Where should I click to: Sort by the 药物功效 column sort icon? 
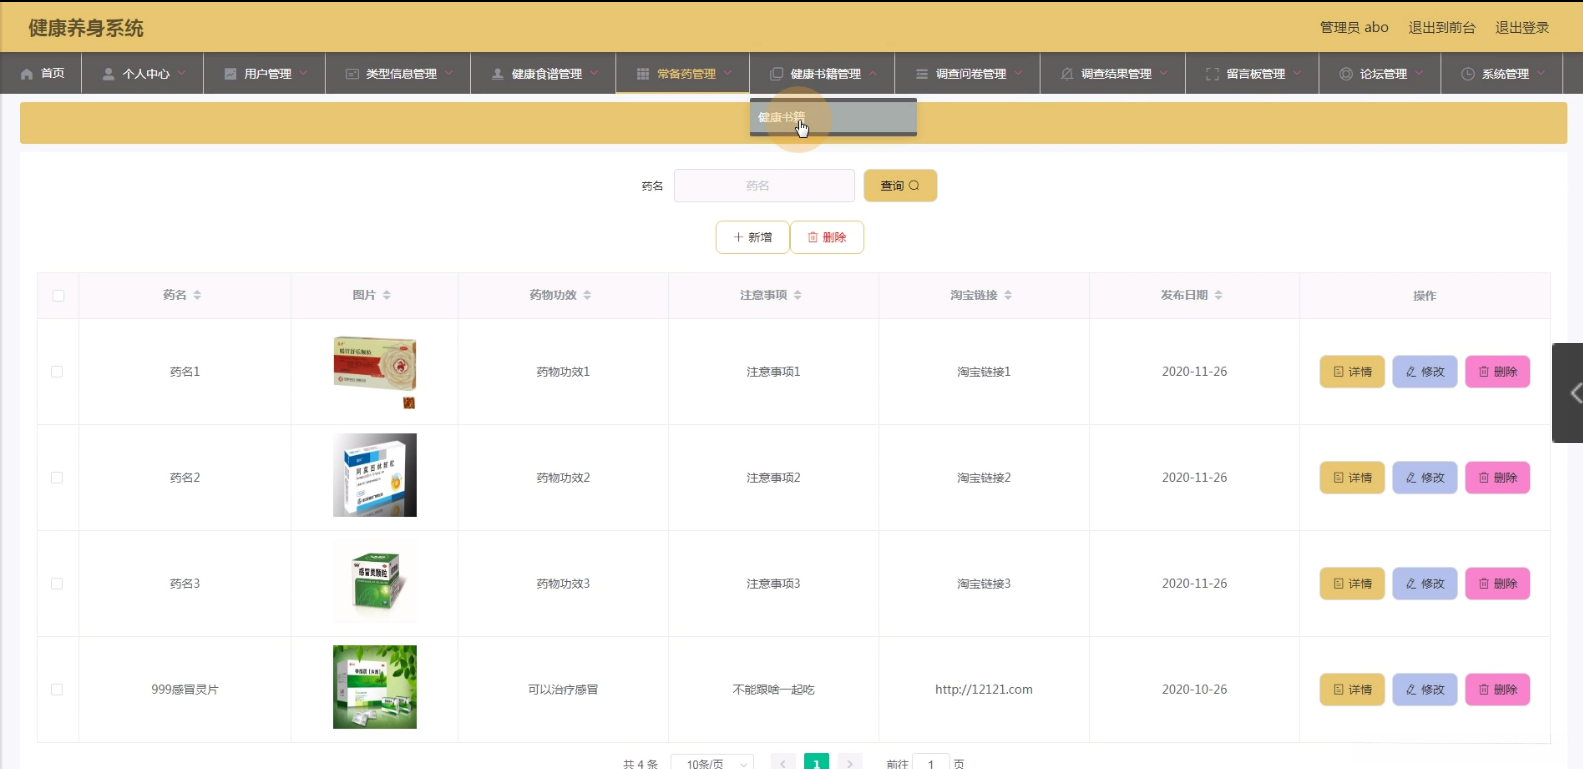pos(587,295)
